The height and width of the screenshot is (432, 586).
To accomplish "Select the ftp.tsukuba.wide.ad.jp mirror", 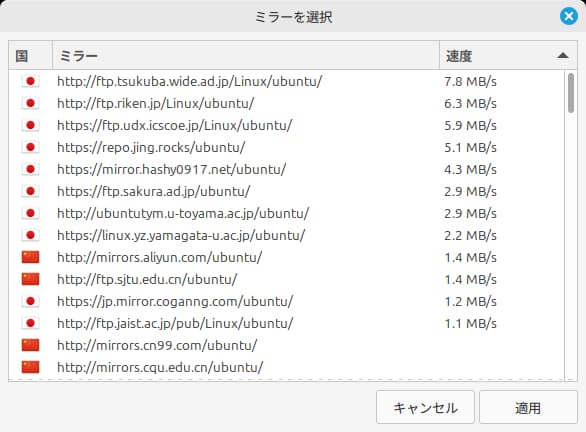I will (286, 81).
